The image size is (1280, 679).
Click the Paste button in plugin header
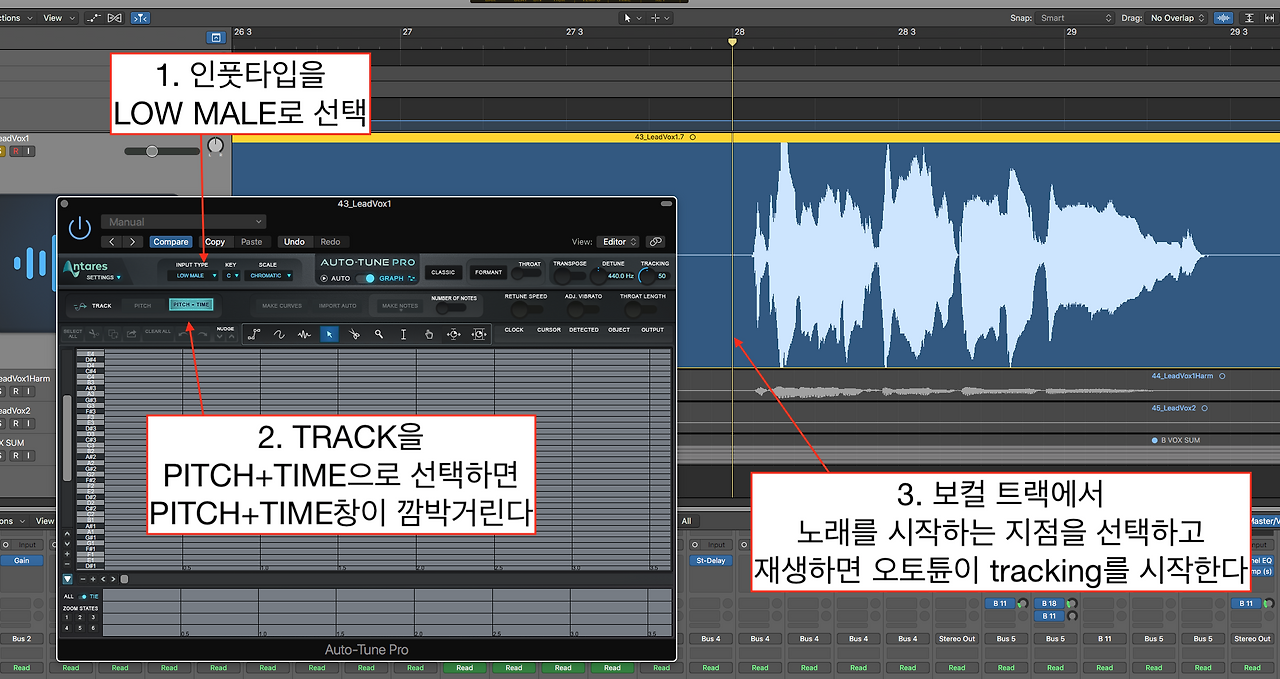[x=252, y=242]
